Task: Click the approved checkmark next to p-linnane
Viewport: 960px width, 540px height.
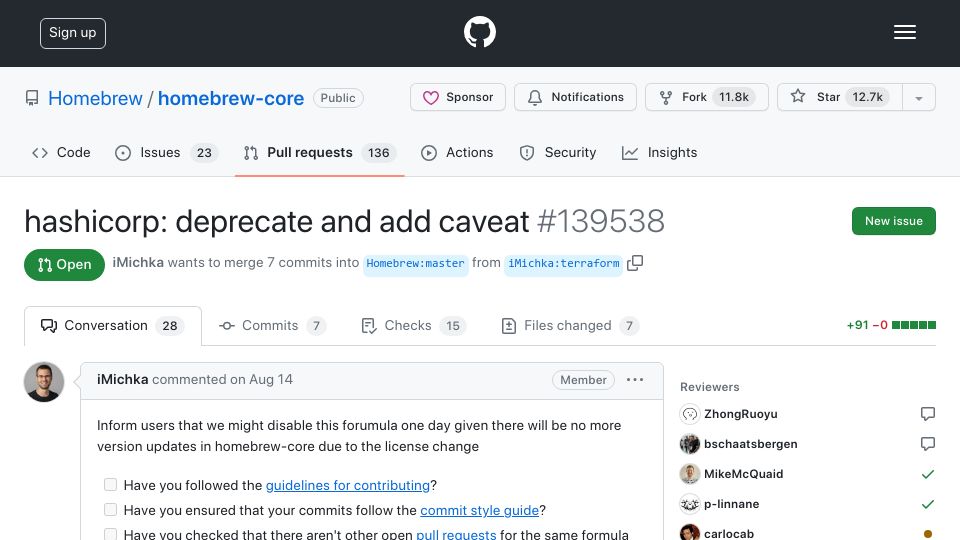Action: point(928,504)
